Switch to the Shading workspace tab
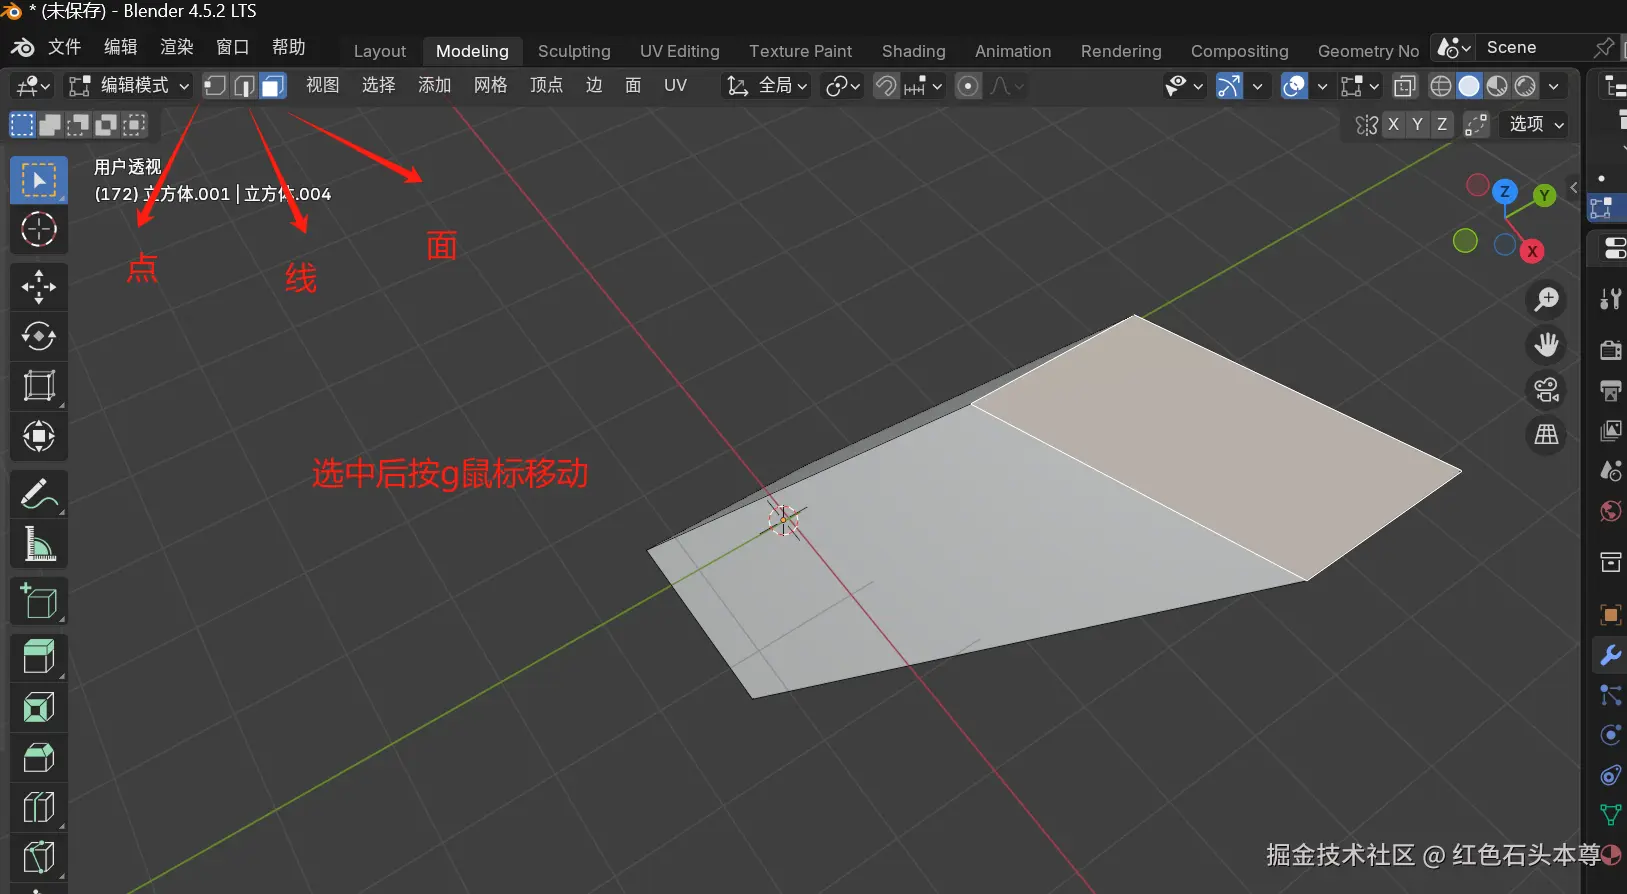Image resolution: width=1627 pixels, height=894 pixels. (914, 51)
